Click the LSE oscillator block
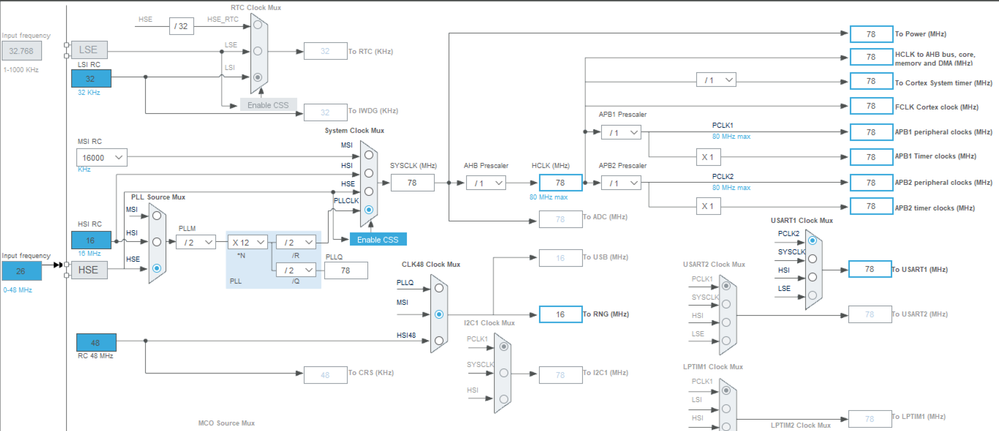Screen dimensions: 999x431 [x=89, y=50]
